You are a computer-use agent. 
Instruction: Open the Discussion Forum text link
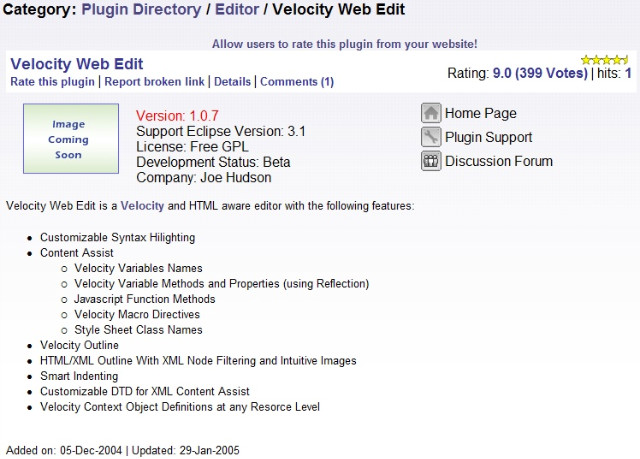[x=499, y=161]
